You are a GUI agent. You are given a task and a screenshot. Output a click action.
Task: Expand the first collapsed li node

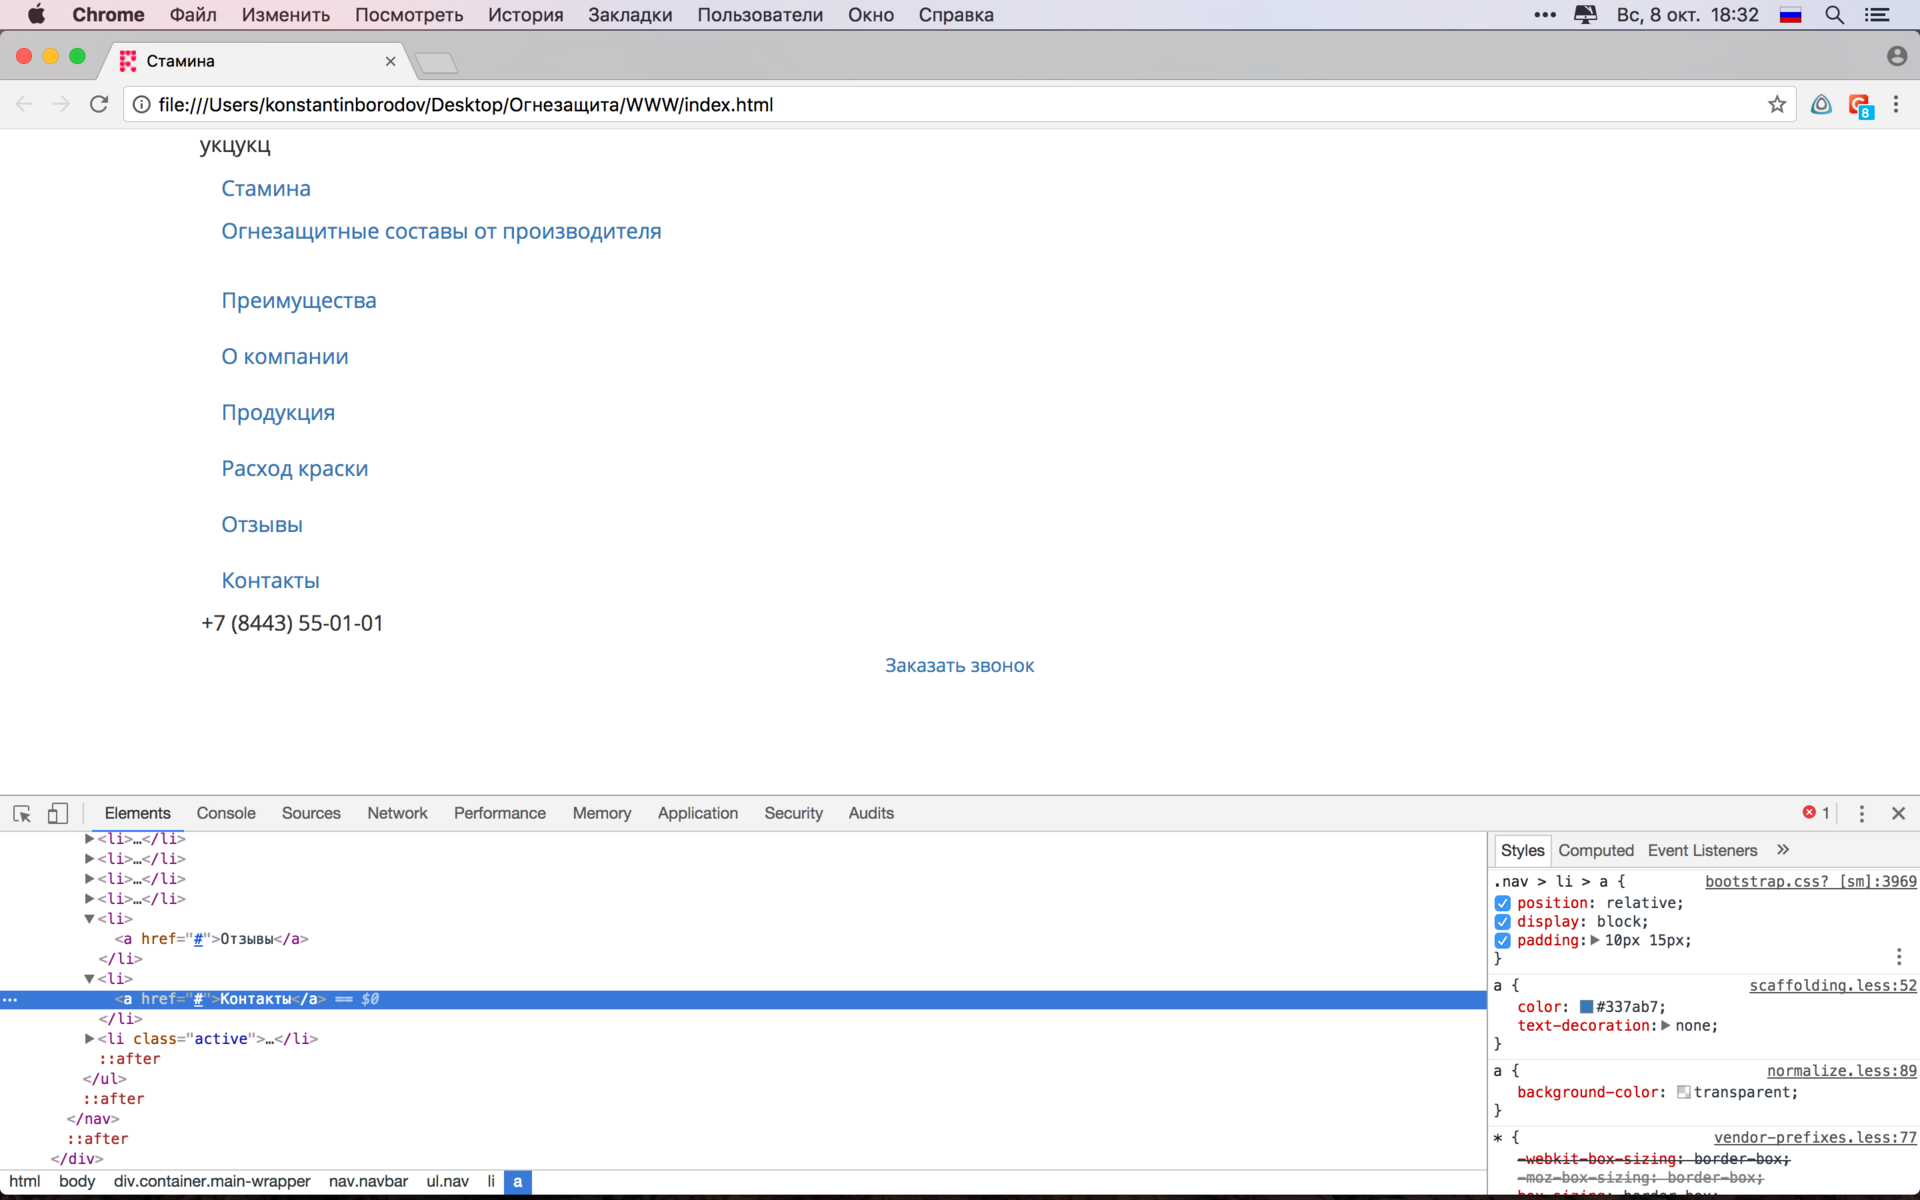(89, 839)
